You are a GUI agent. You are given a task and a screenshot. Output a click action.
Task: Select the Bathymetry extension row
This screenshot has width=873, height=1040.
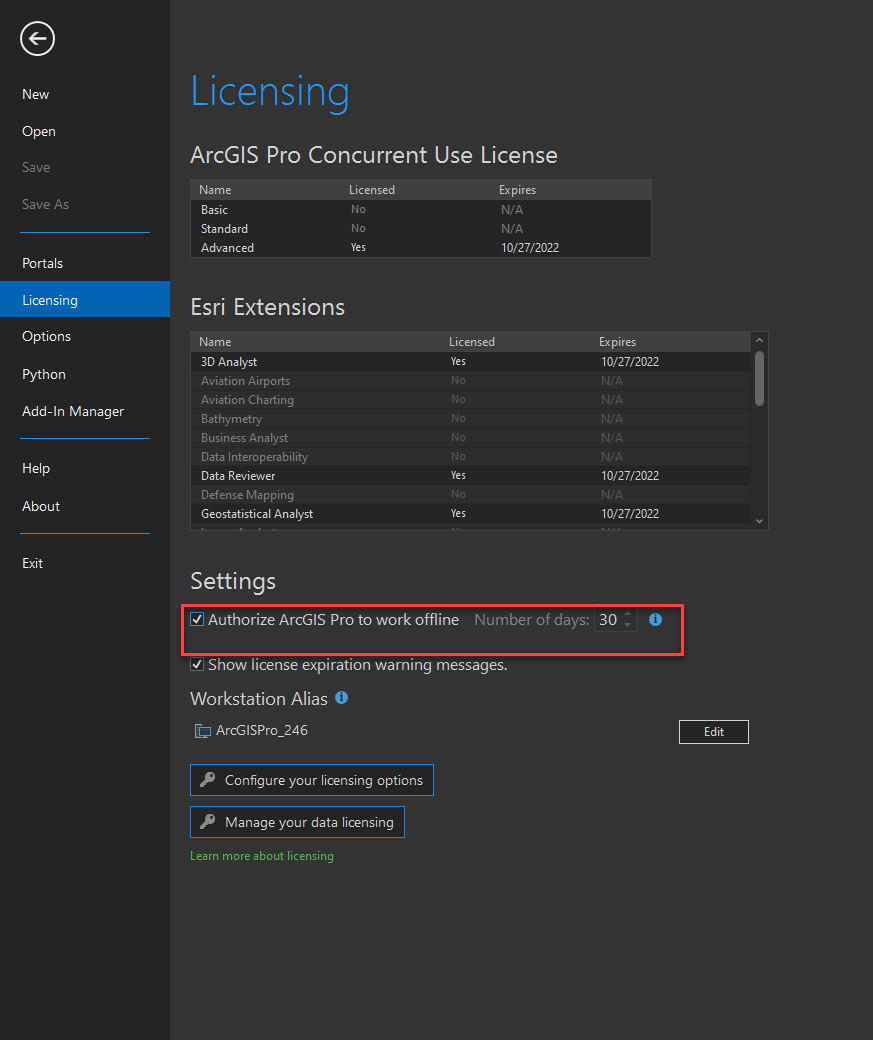pyautogui.click(x=471, y=419)
